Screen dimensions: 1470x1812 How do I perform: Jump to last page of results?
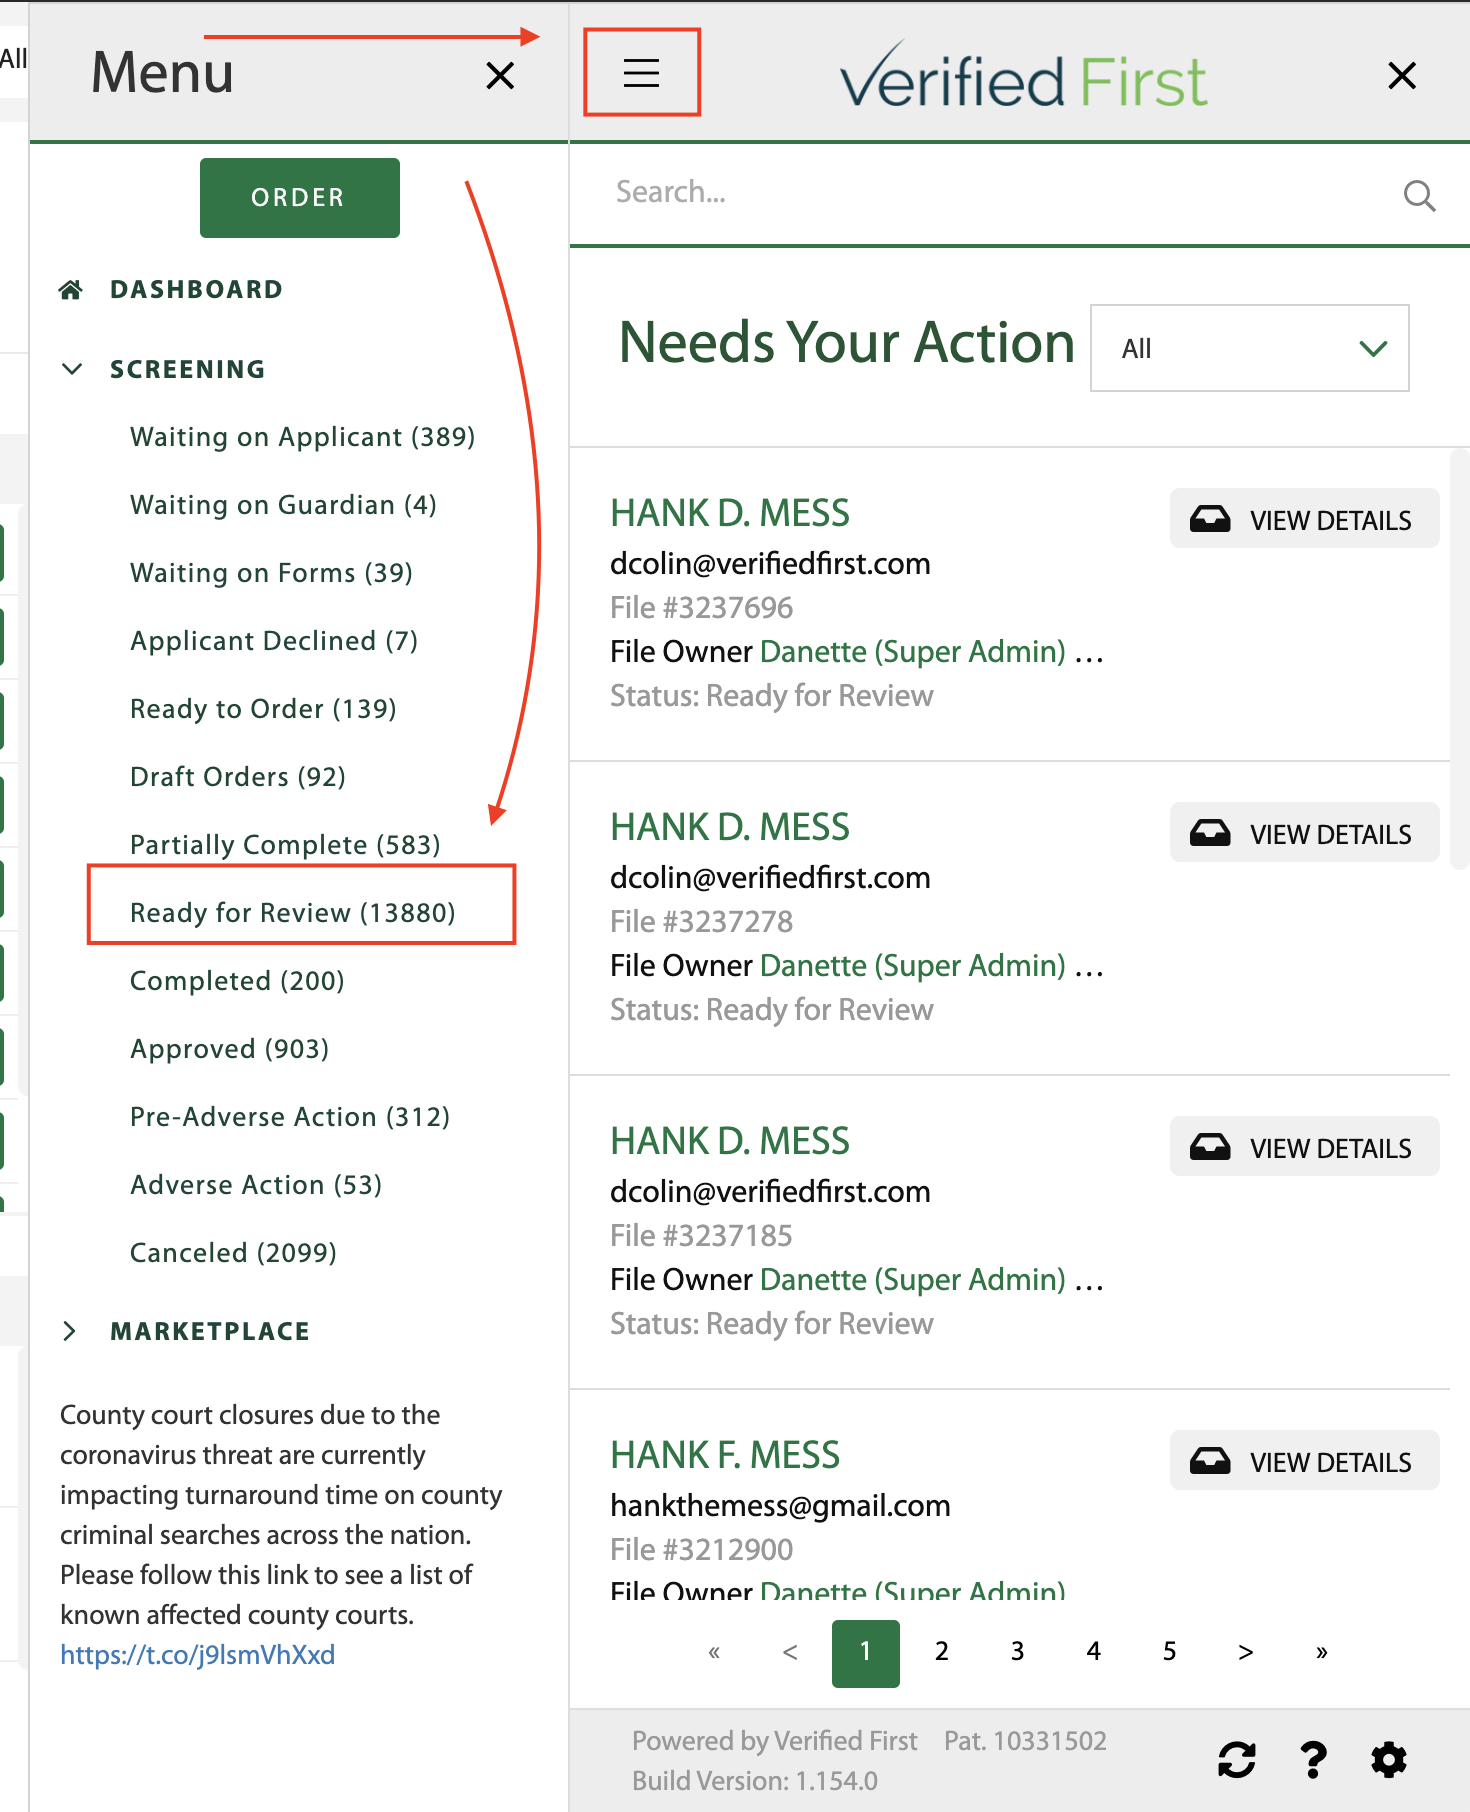[x=1322, y=1652]
